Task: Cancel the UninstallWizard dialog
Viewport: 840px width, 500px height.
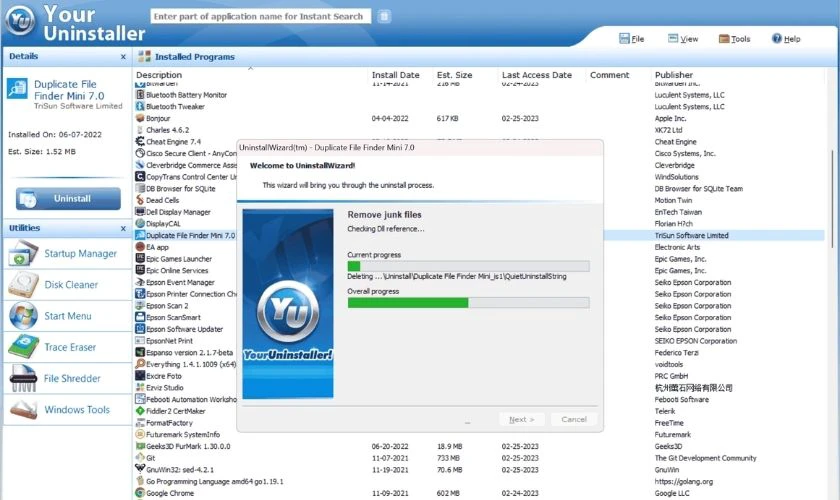Action: coord(574,420)
